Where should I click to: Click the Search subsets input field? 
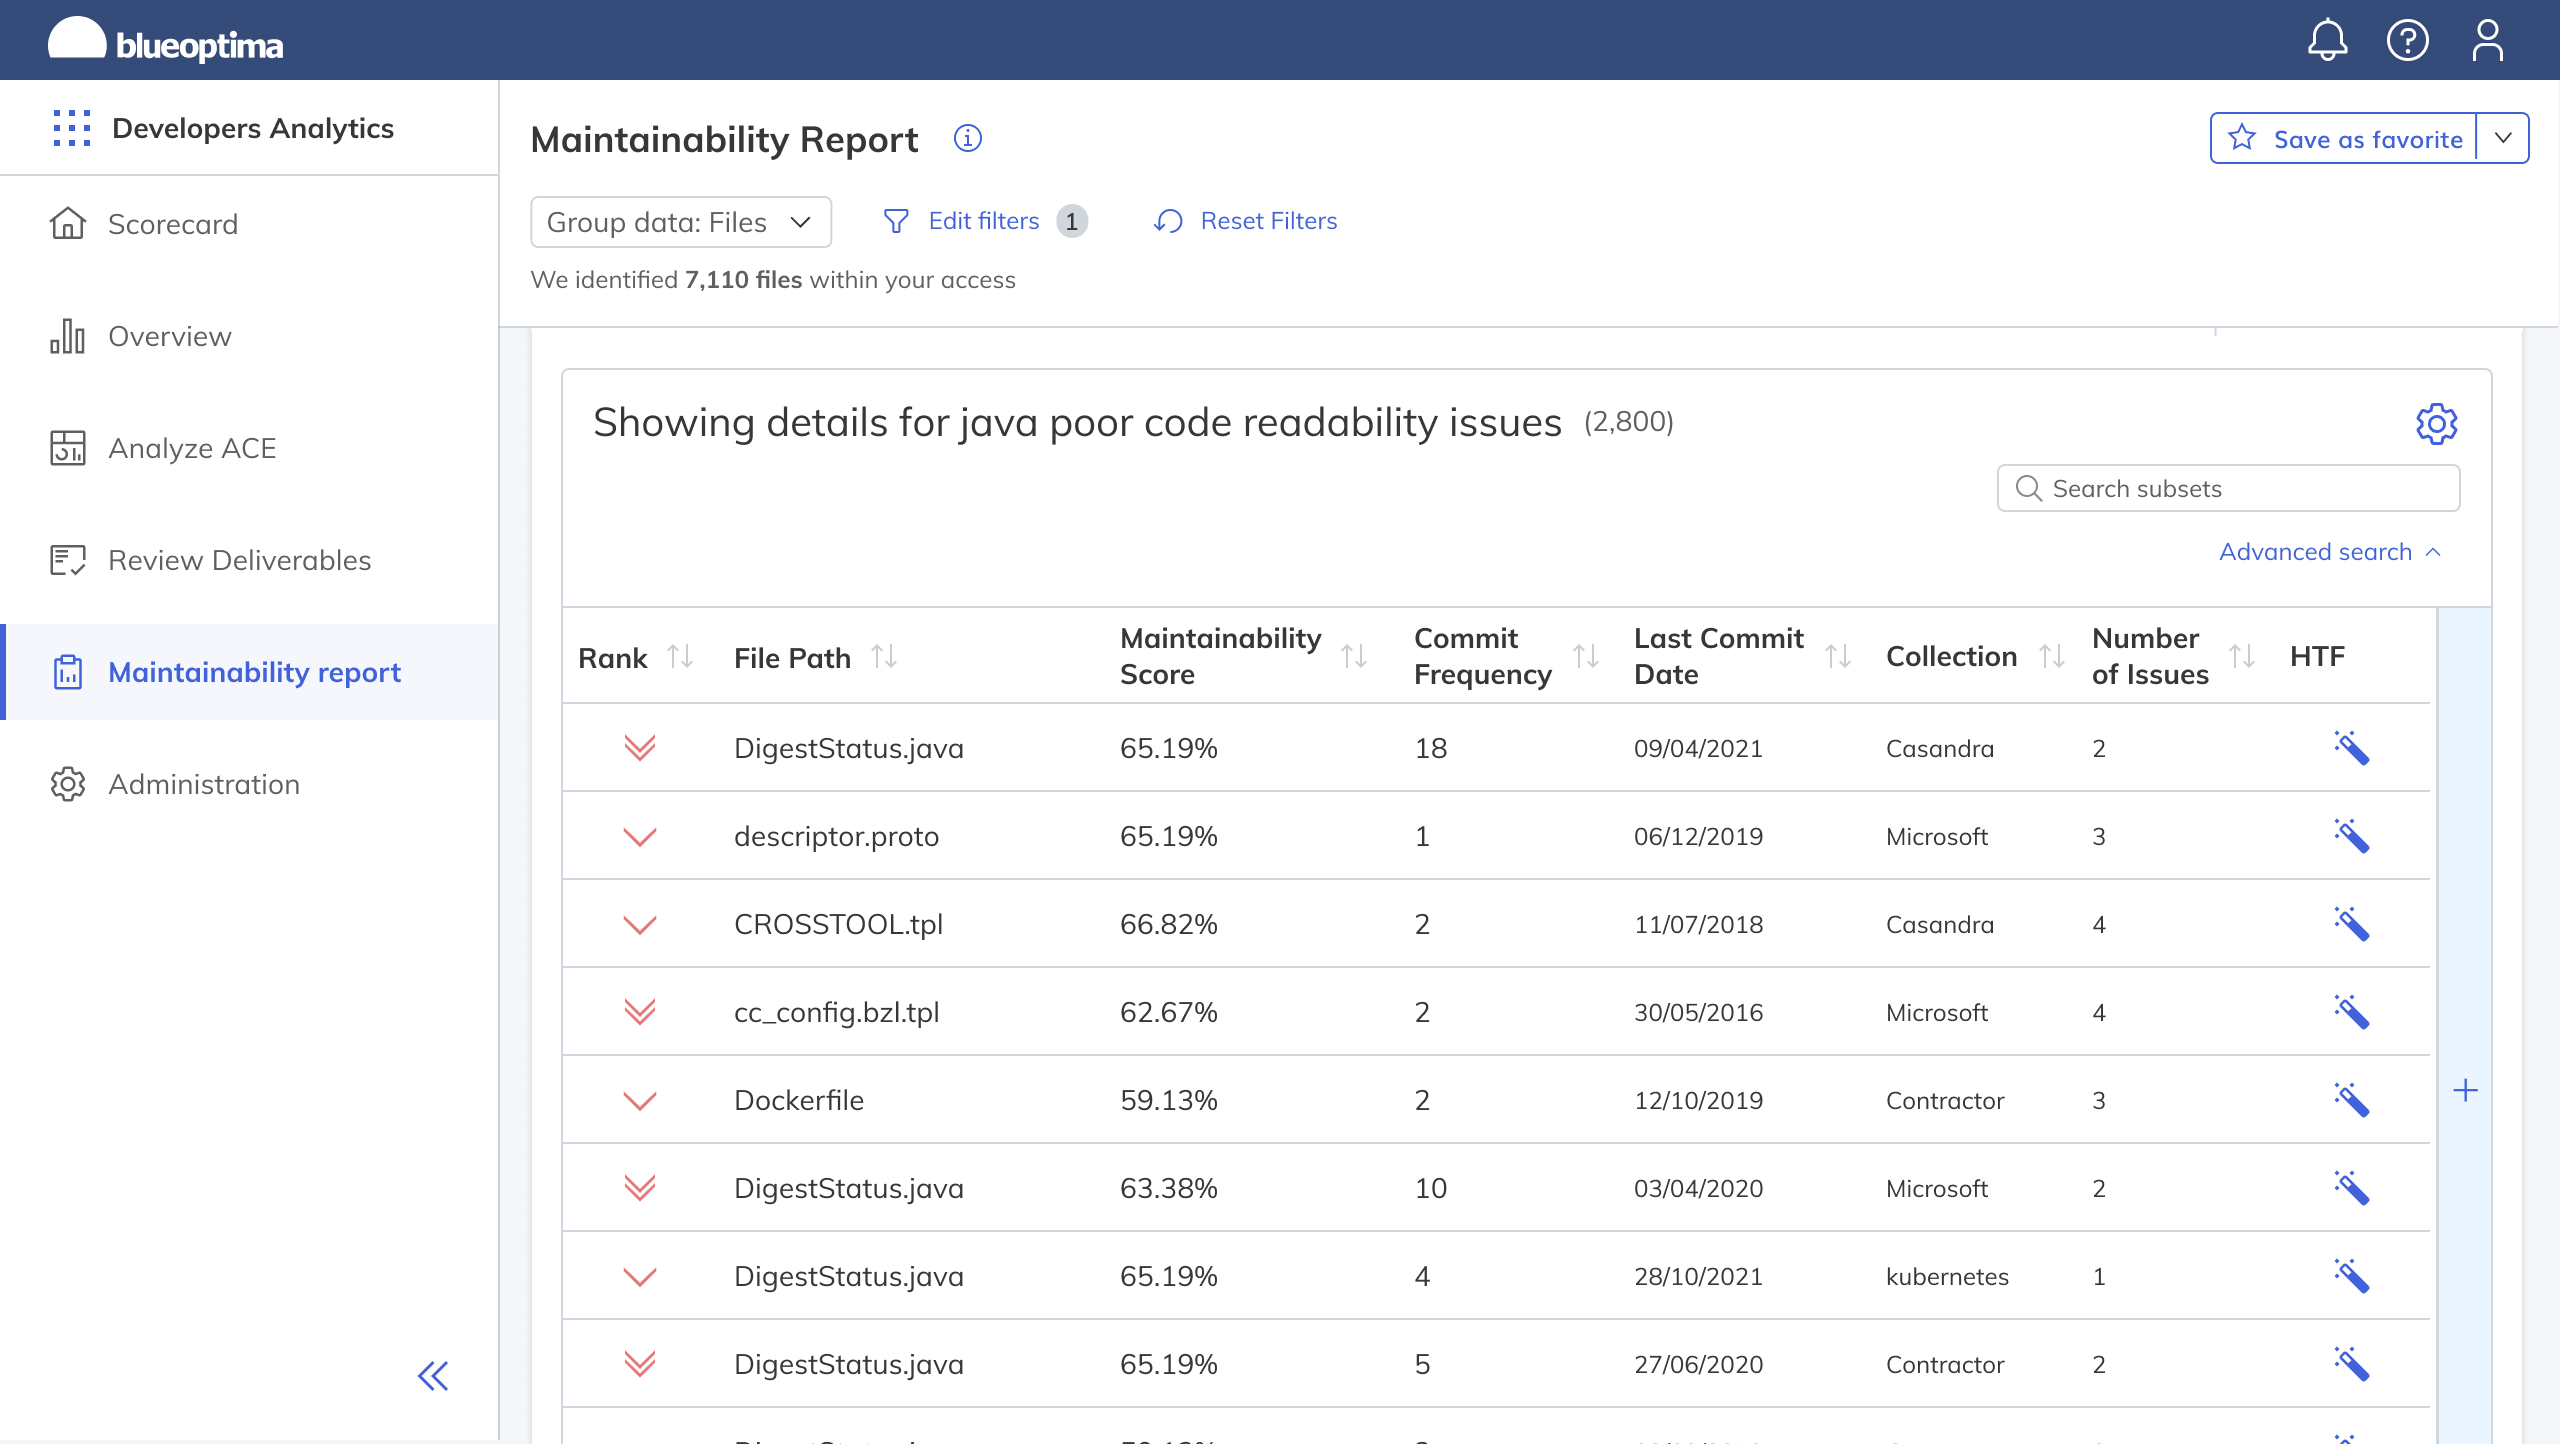2228,489
